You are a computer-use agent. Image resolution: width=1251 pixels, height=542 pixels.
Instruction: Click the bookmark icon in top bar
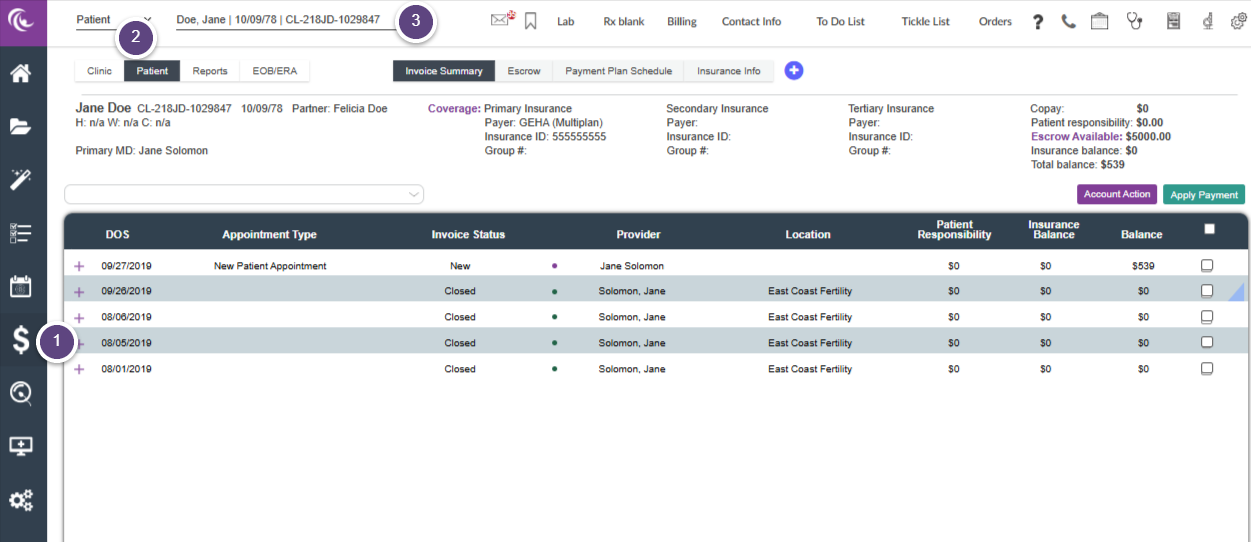(530, 21)
